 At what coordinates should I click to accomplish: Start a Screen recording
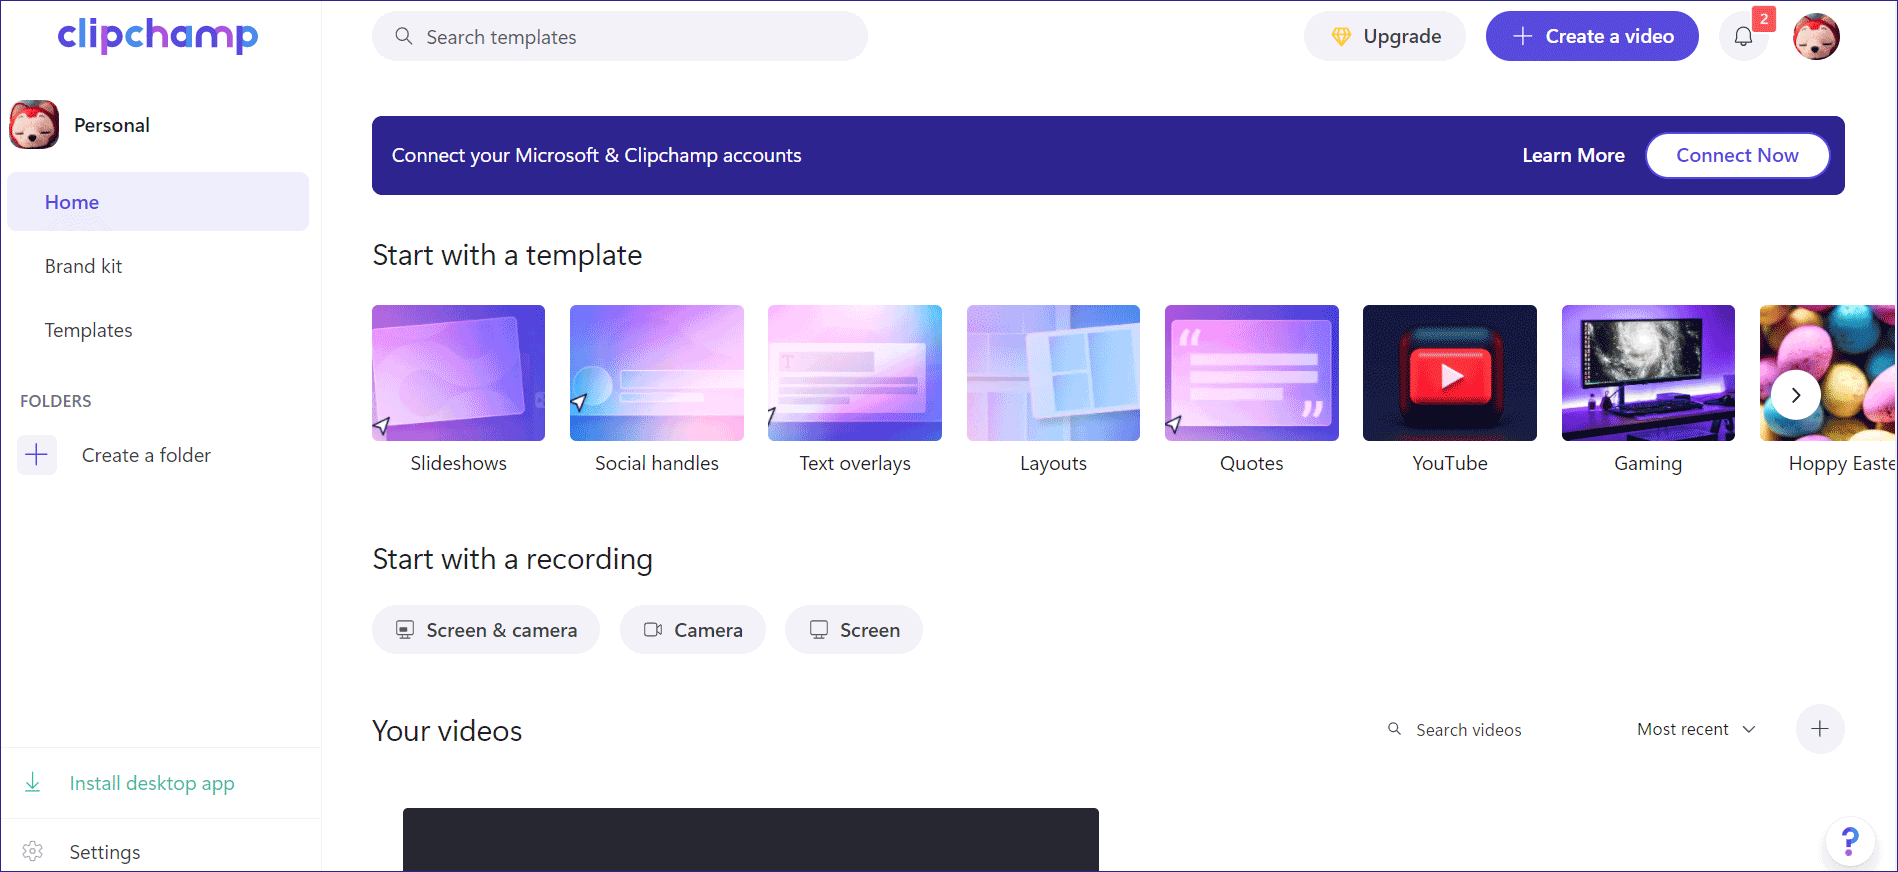tap(854, 630)
